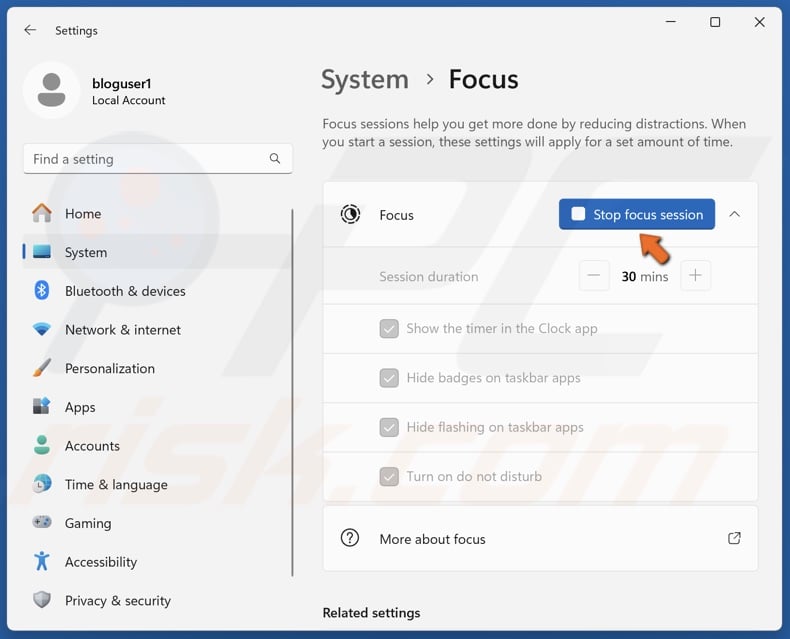The image size is (790, 639).
Task: Click the external link icon for More about focus
Action: point(734,538)
